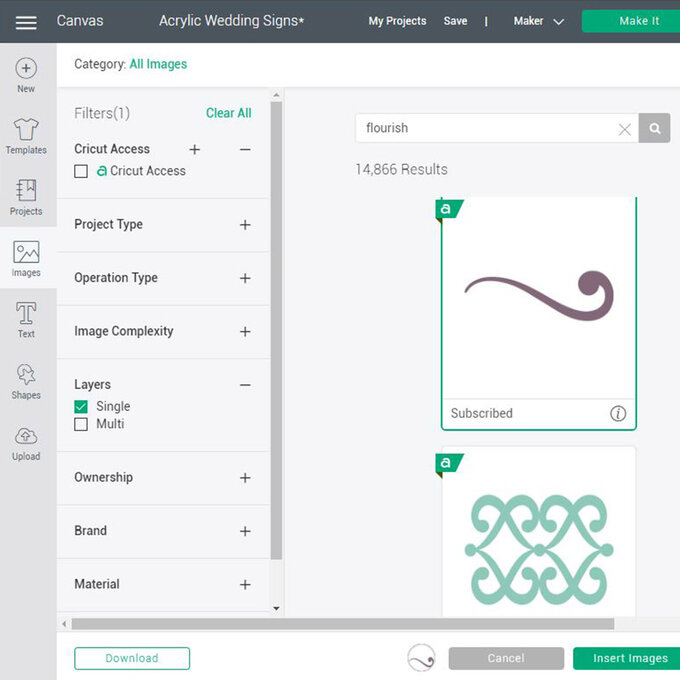Expand the Project Type filter
The width and height of the screenshot is (680, 680).
(x=245, y=225)
